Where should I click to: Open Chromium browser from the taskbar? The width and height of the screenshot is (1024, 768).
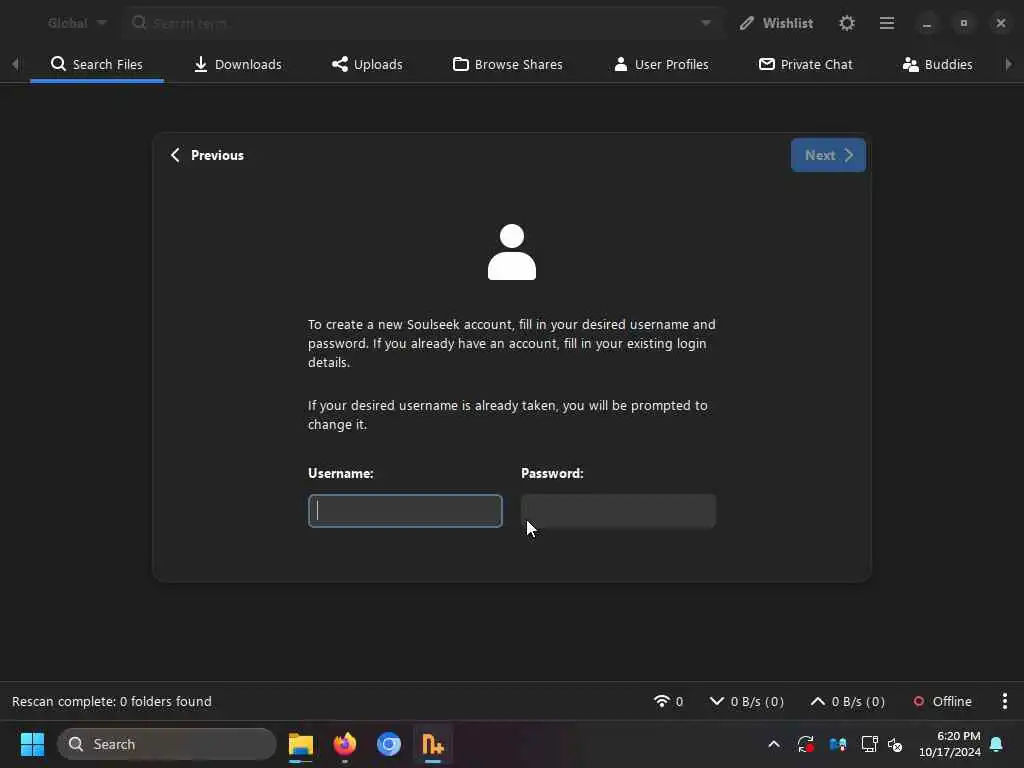point(389,744)
